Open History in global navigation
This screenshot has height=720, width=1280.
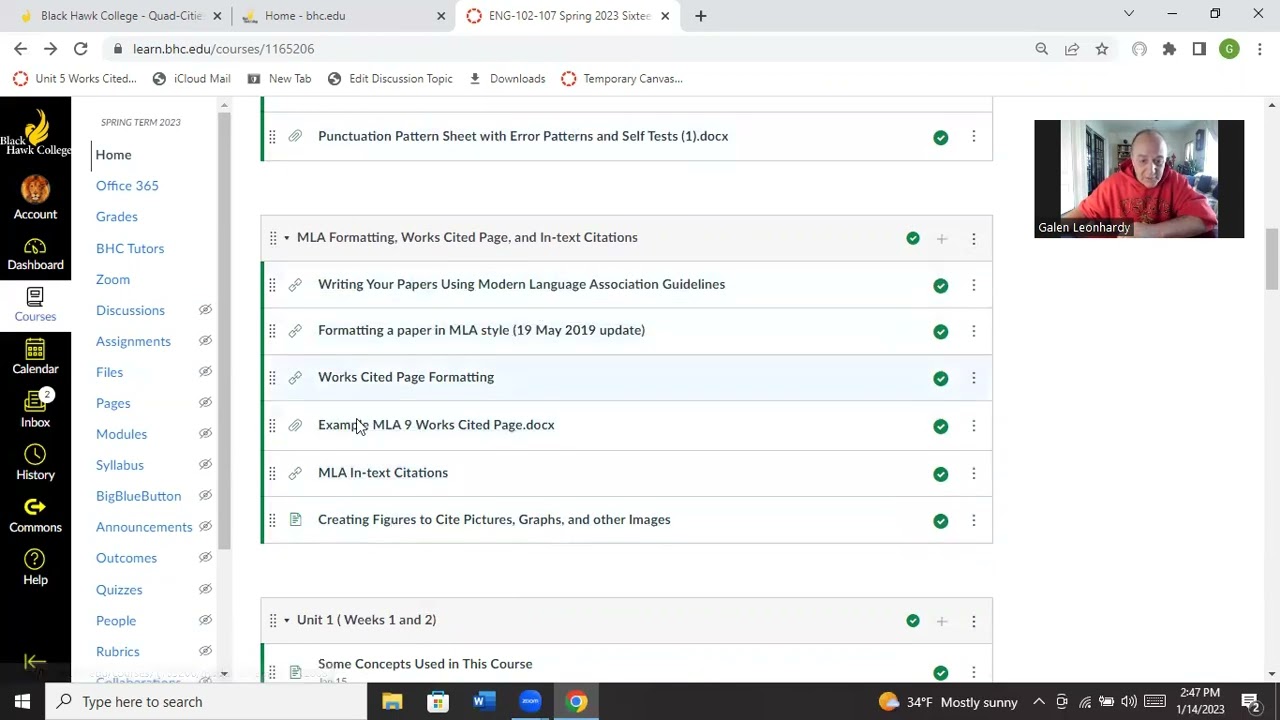pyautogui.click(x=35, y=462)
